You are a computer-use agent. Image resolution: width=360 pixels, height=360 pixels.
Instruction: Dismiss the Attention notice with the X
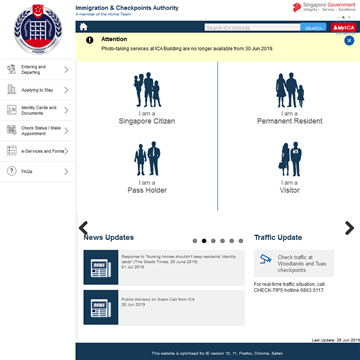click(x=349, y=41)
